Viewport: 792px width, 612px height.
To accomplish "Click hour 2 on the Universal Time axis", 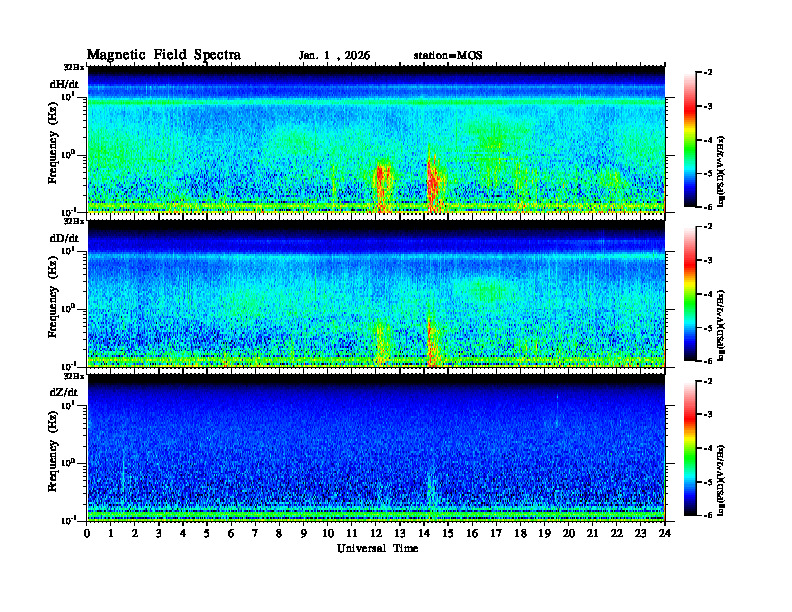I will [135, 534].
